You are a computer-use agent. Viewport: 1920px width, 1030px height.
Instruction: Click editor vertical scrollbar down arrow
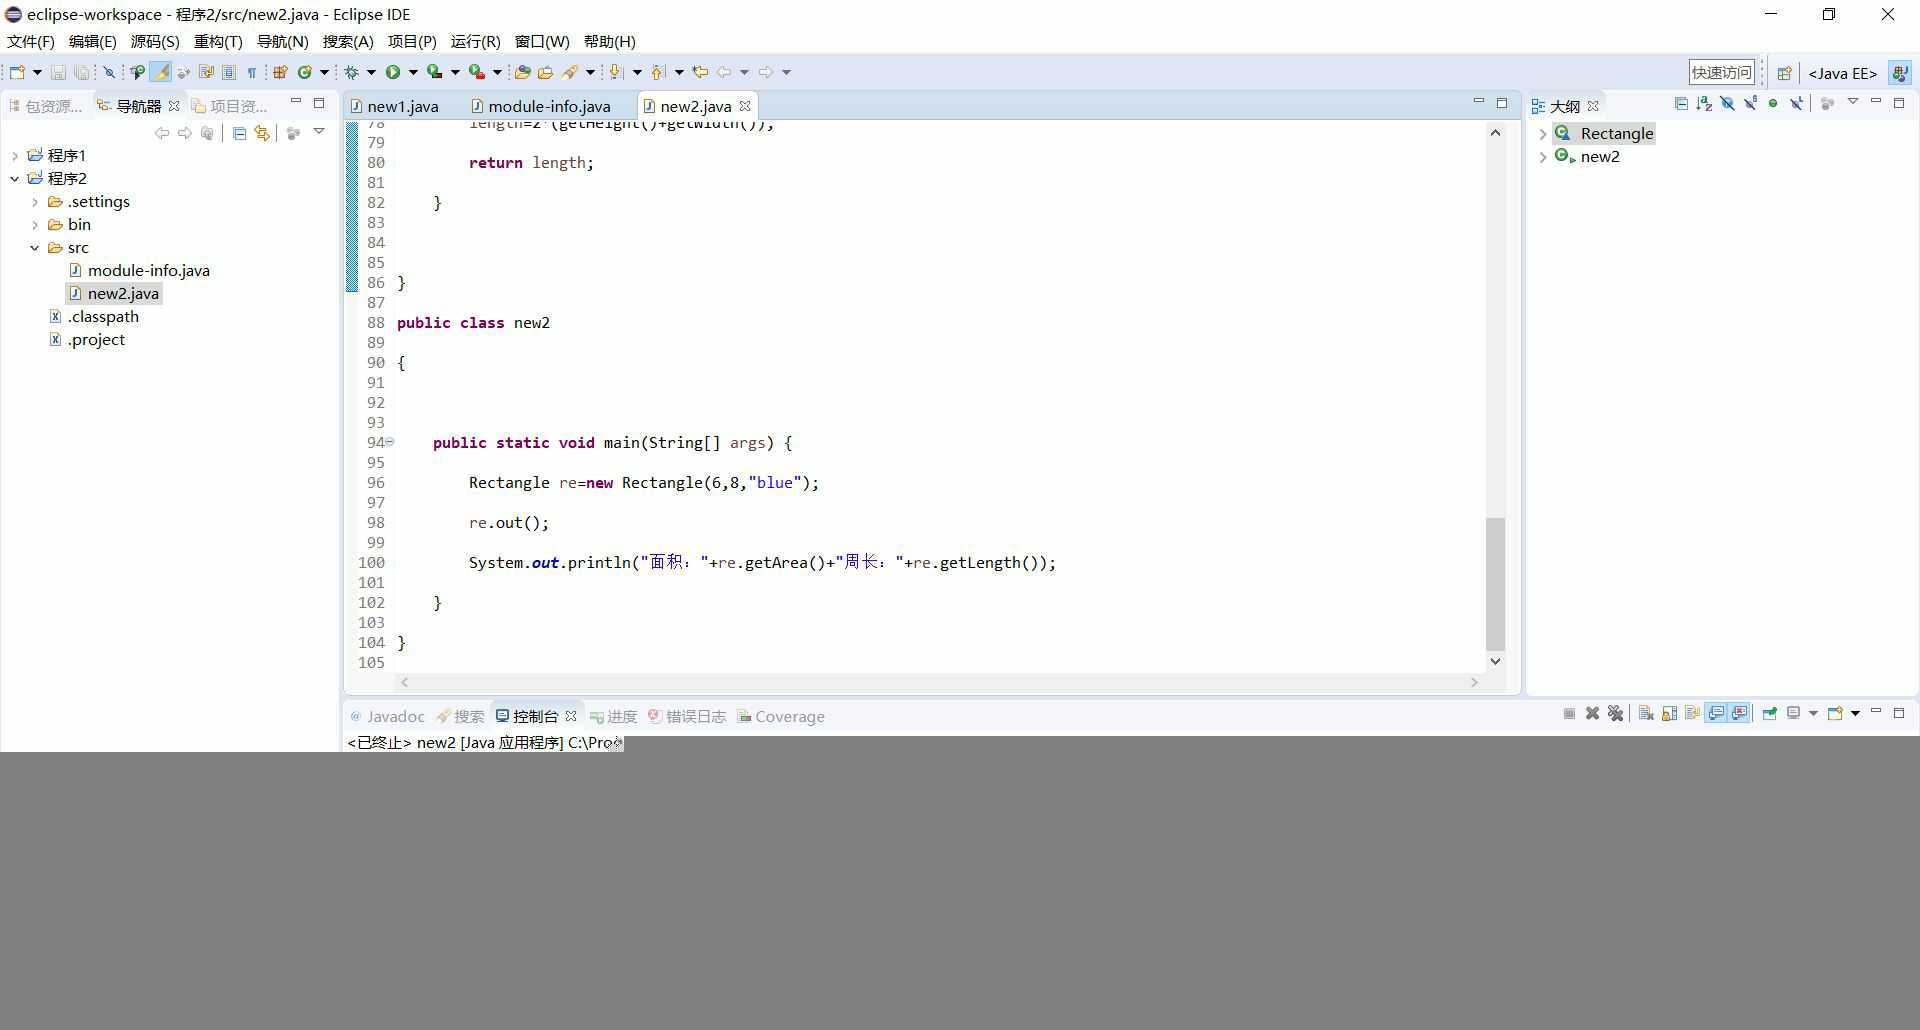click(1495, 661)
